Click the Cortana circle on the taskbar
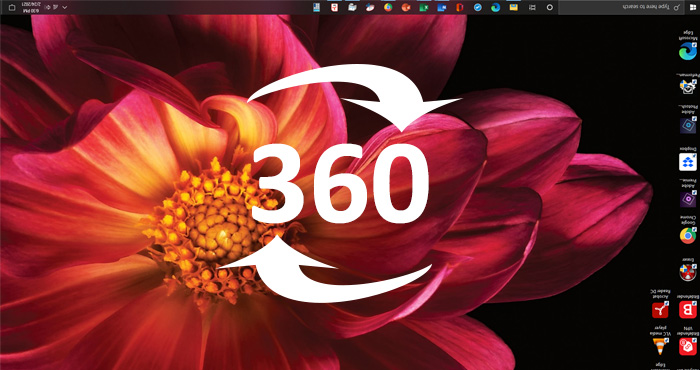The image size is (700, 370). [550, 7]
